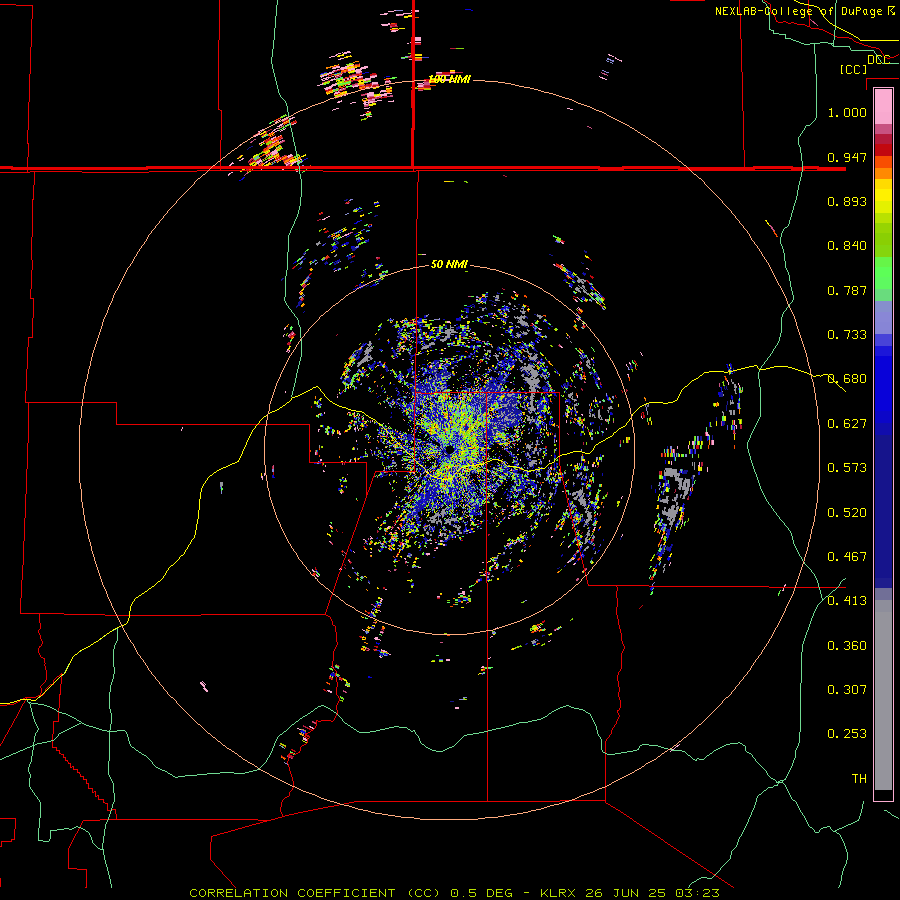Click the 0.5 DEG elevation text

(x=482, y=893)
